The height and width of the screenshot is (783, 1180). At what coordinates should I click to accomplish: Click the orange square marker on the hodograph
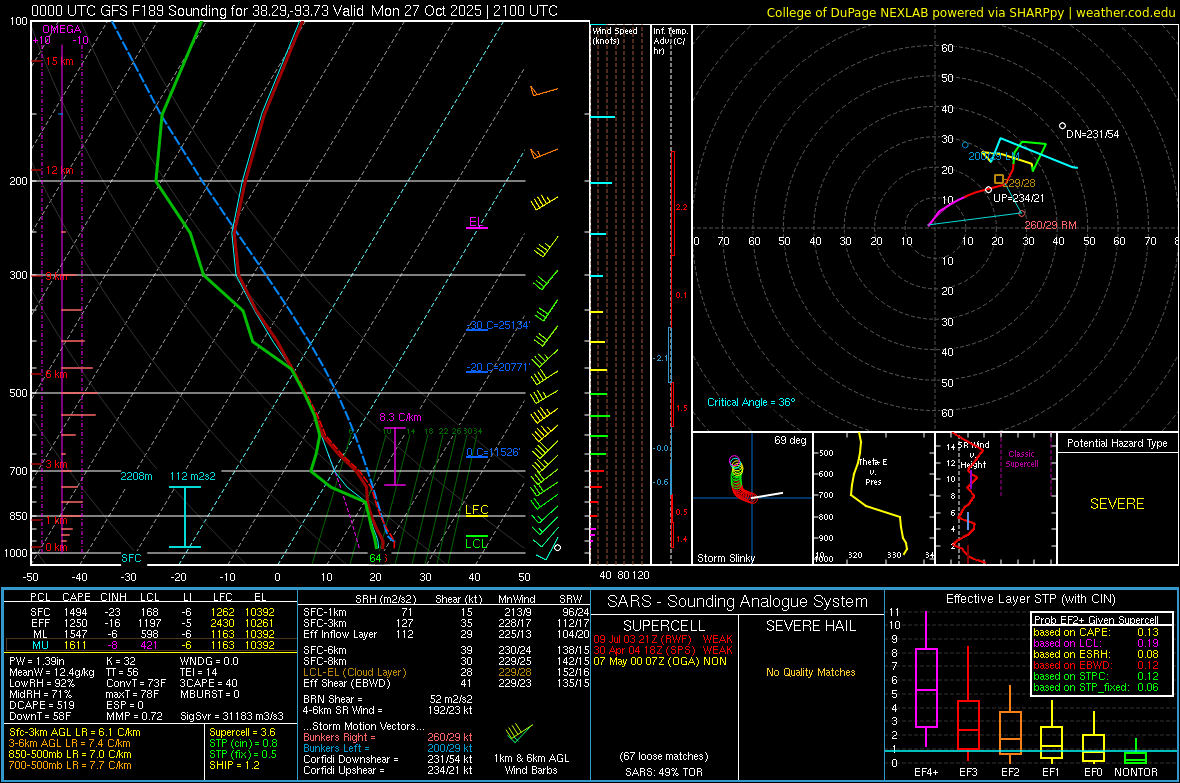999,179
